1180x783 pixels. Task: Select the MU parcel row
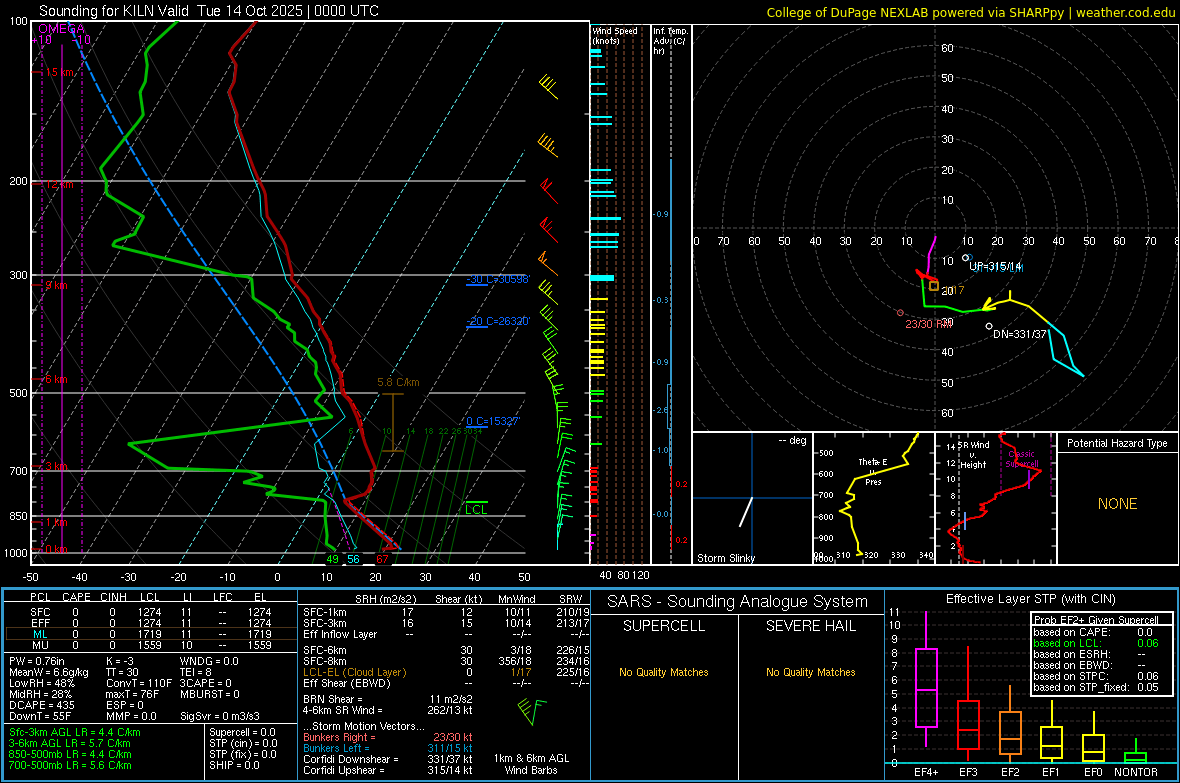click(151, 644)
